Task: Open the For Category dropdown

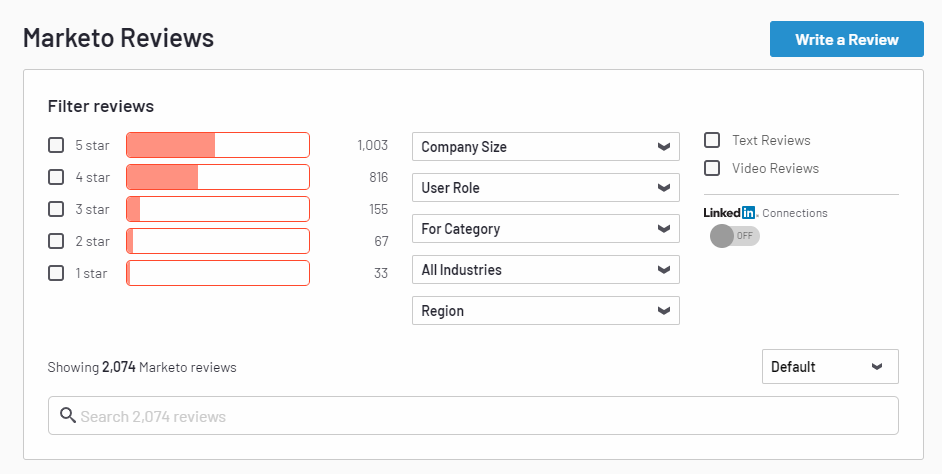Action: coord(545,229)
